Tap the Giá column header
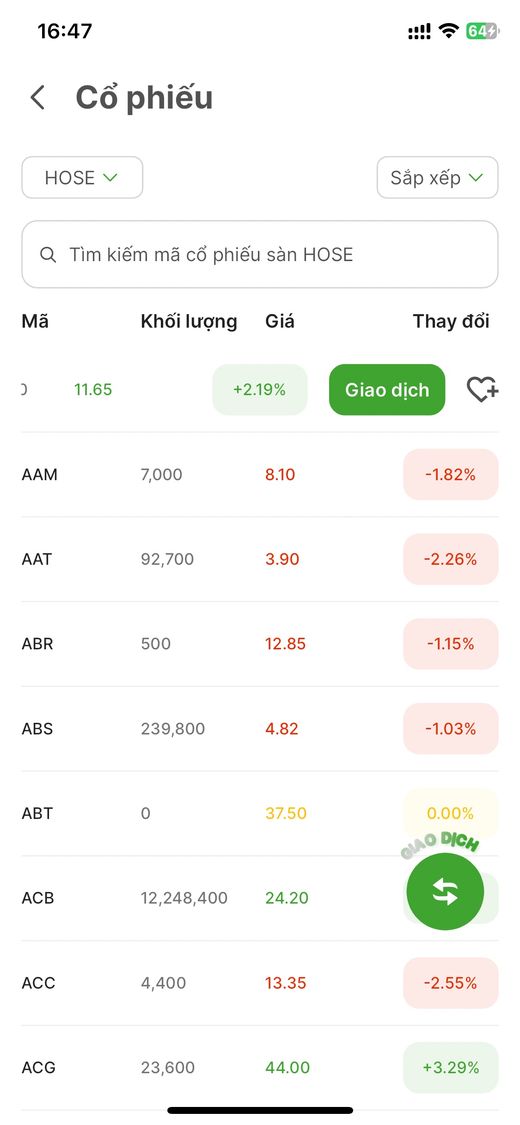 (x=280, y=321)
